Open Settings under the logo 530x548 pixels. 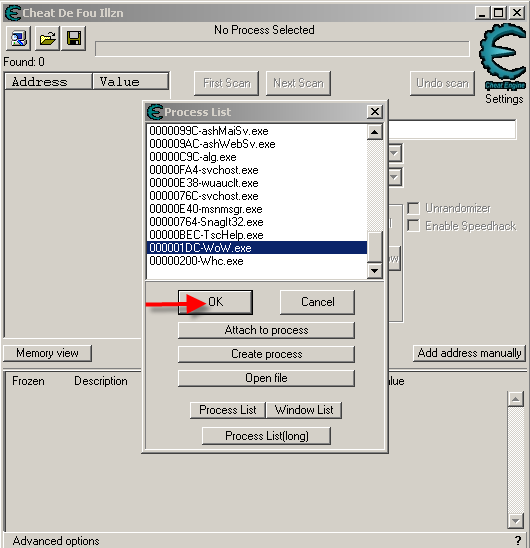click(x=504, y=99)
